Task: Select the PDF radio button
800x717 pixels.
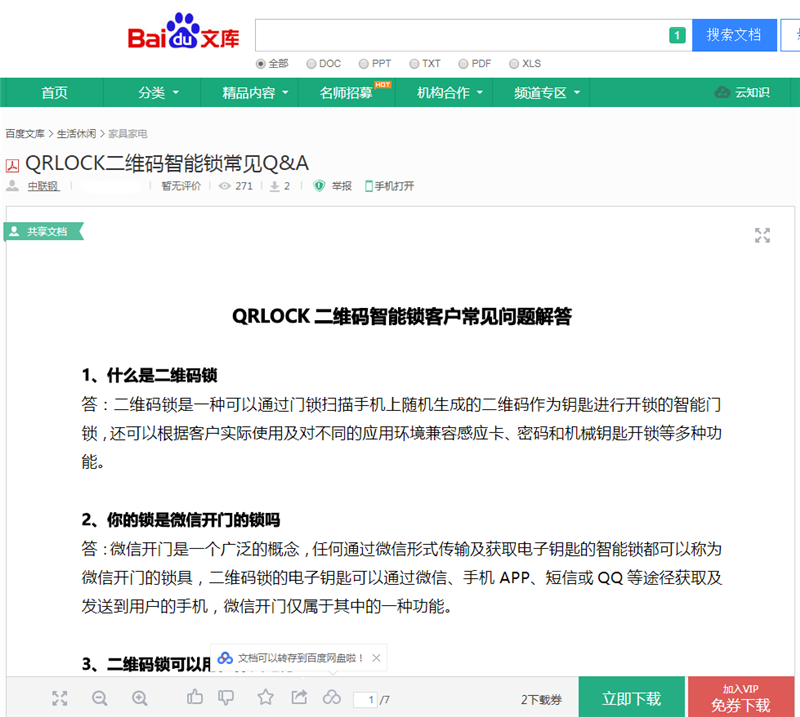Action: 463,64
